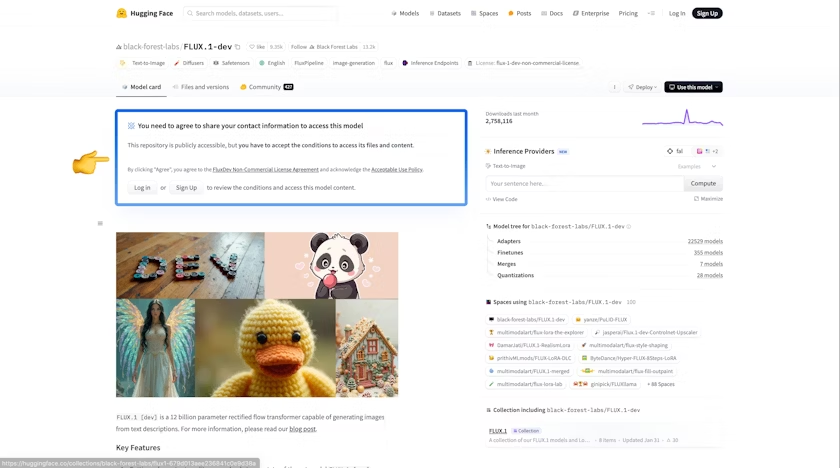Click the Your sentence here input

(584, 184)
